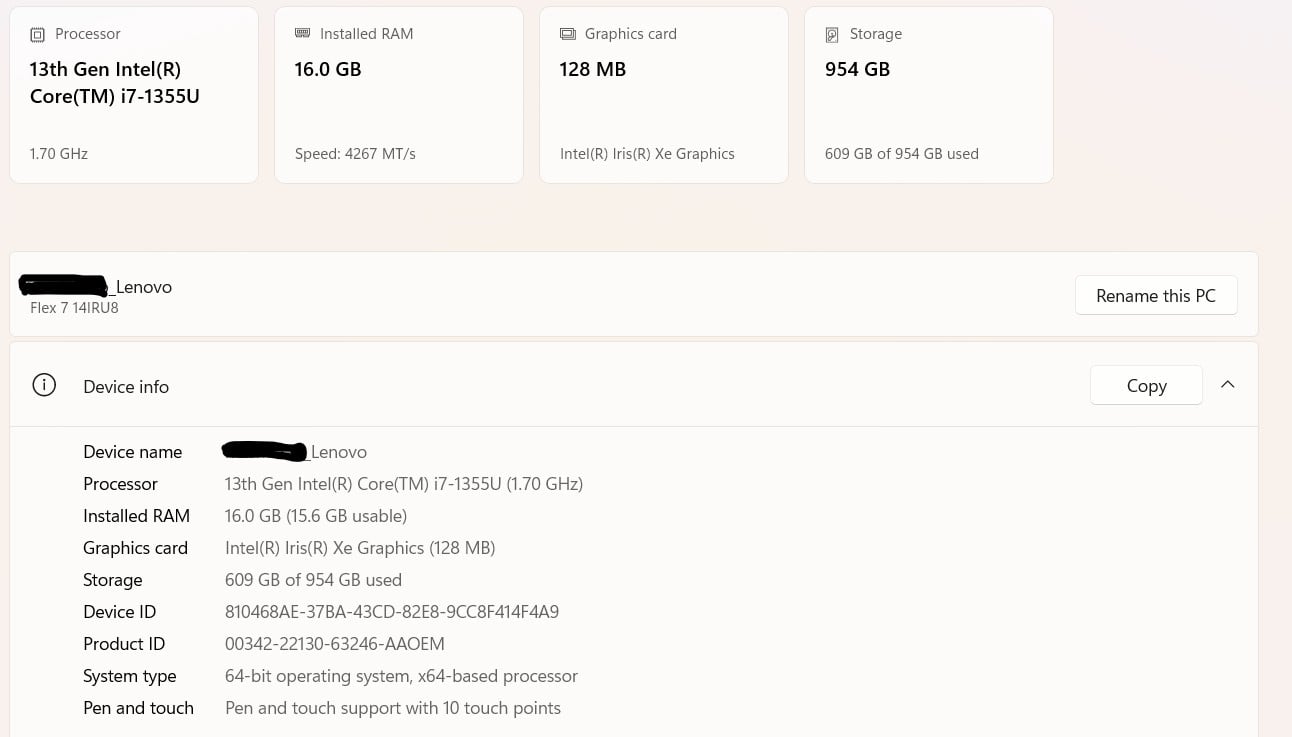Collapse the Device info section chevron
Screen dimensions: 1292x737
1228,385
